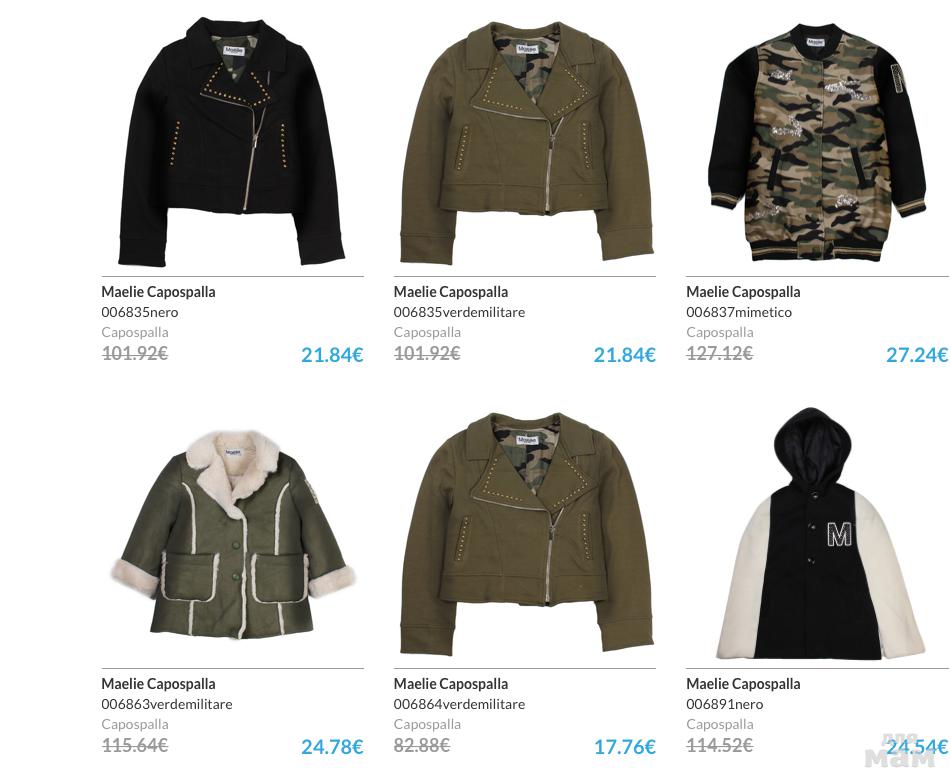
Task: Open the camouflage bomber jacket image
Action: 817,143
